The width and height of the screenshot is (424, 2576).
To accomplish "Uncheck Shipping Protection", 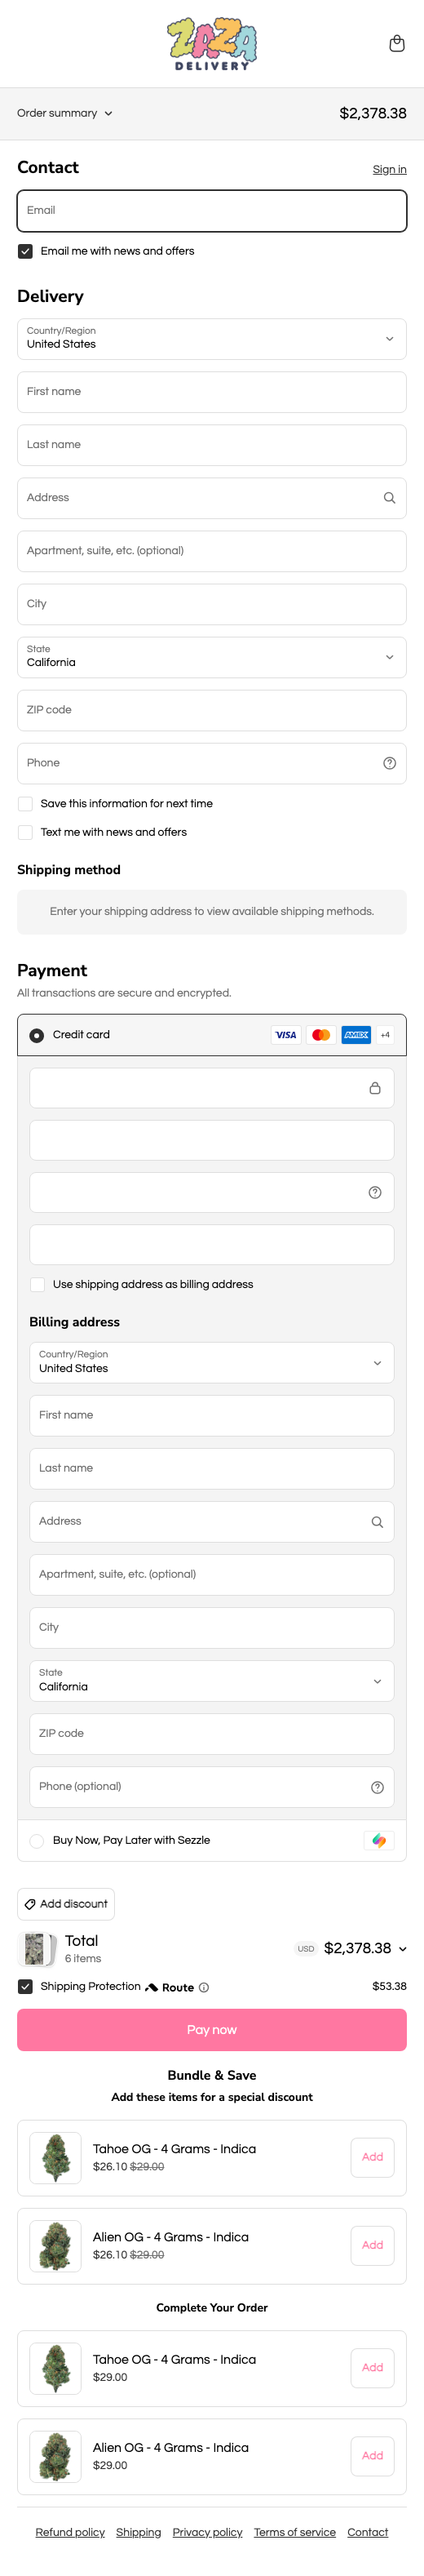I will point(25,1986).
